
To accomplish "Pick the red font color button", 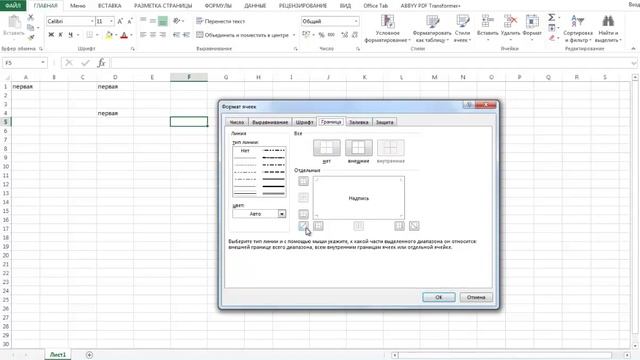I will 124,35.
